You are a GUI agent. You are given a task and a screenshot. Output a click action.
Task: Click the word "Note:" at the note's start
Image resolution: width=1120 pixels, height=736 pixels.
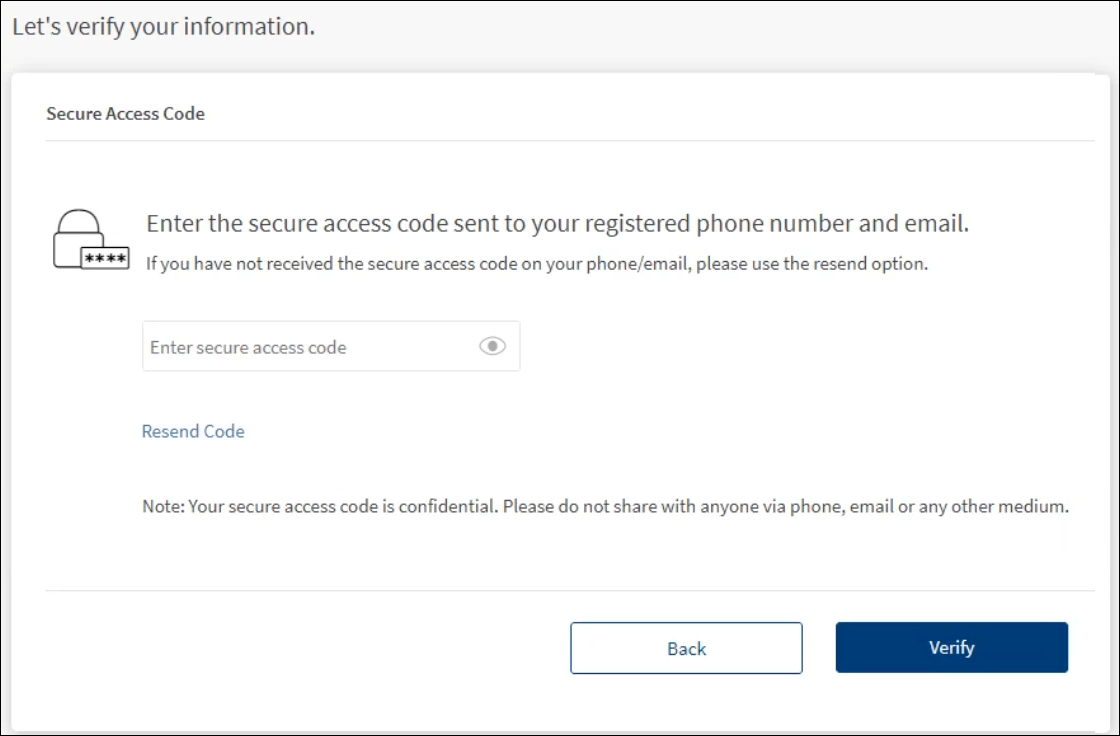[x=163, y=507]
